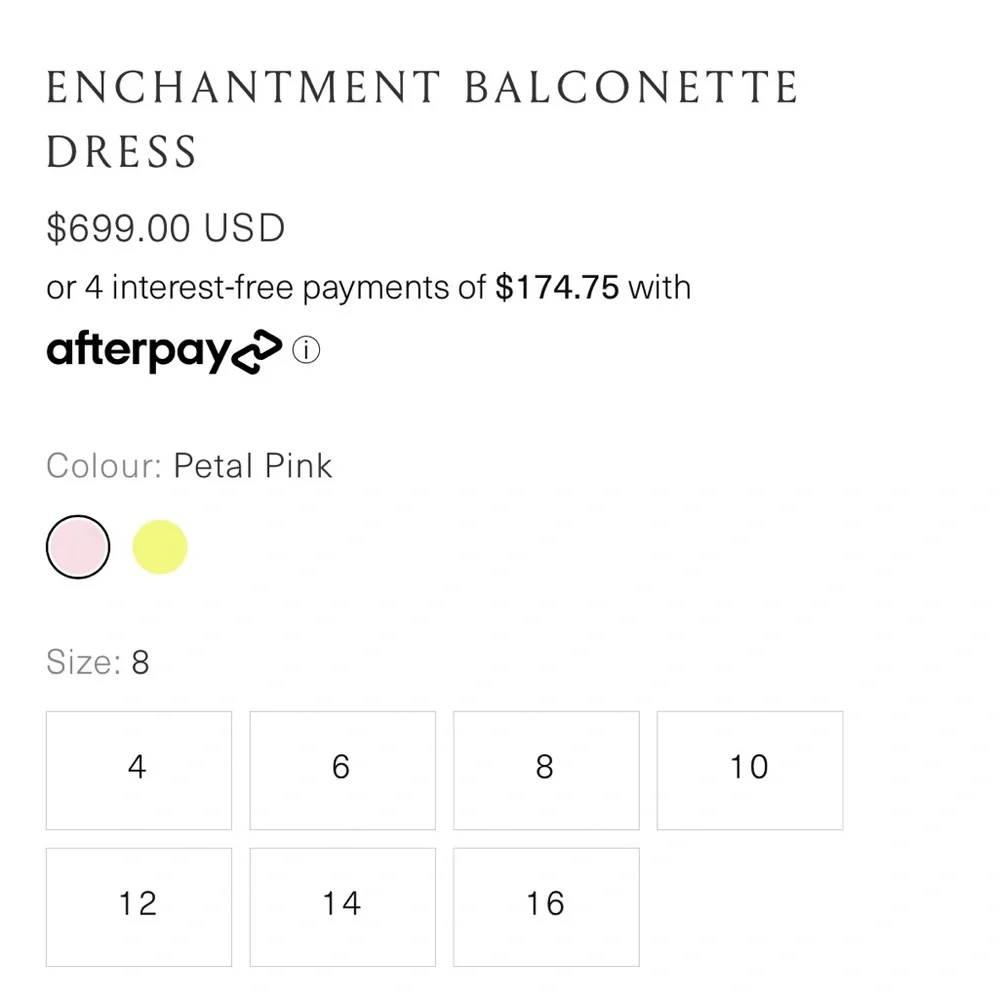Choose size 8 box
Viewport: 1000px width, 1000px height.
tap(546, 770)
